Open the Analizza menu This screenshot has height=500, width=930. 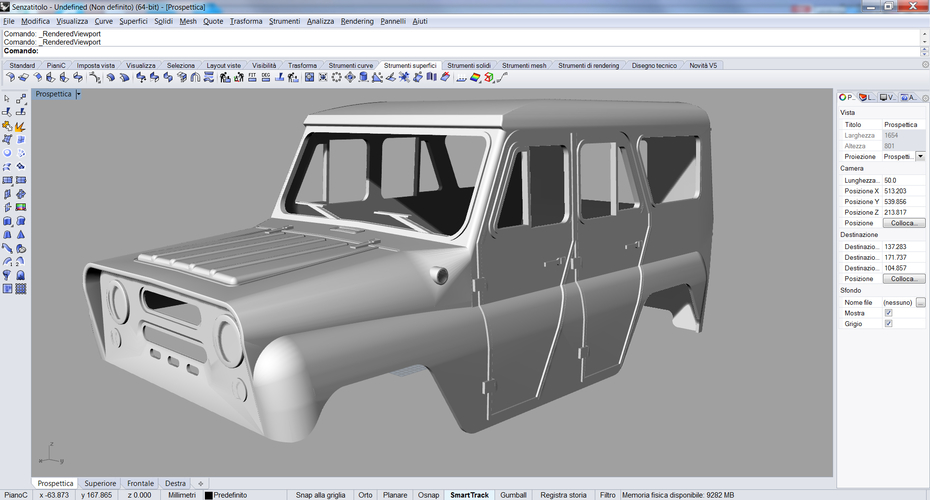pos(320,21)
